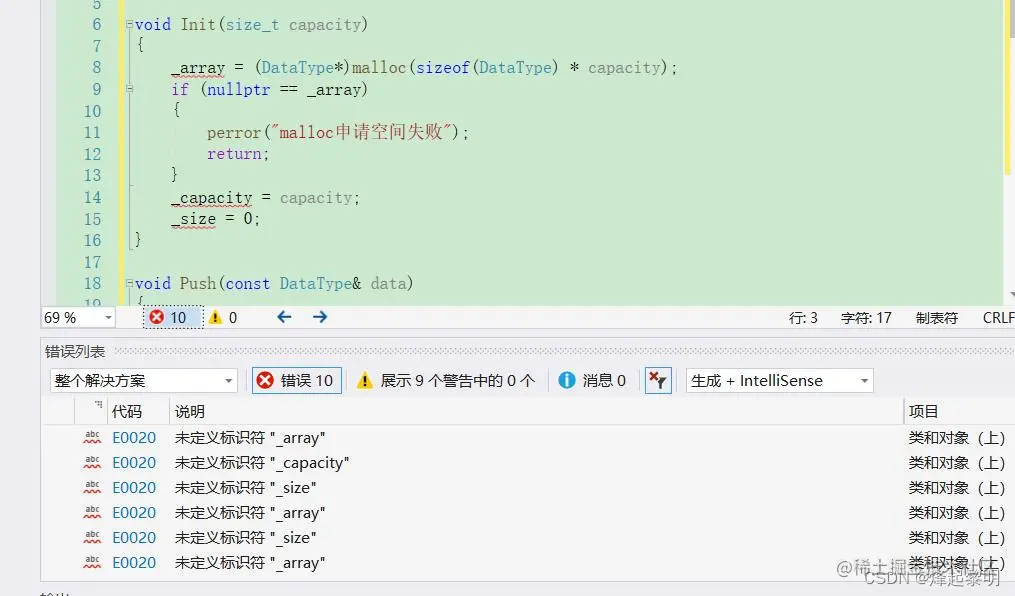Image resolution: width=1015 pixels, height=596 pixels.
Task: Collapse the Init function using its fold marker
Action: (130, 24)
